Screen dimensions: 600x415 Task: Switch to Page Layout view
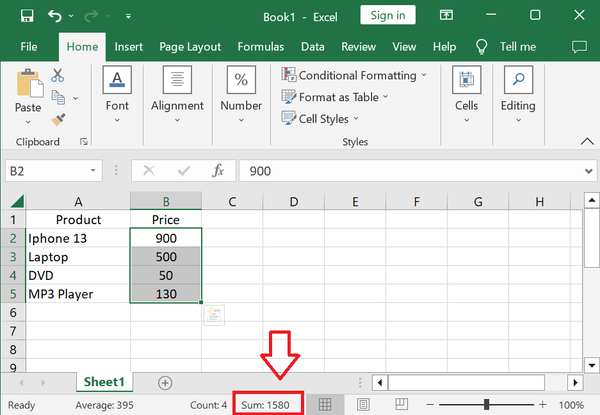click(x=363, y=404)
